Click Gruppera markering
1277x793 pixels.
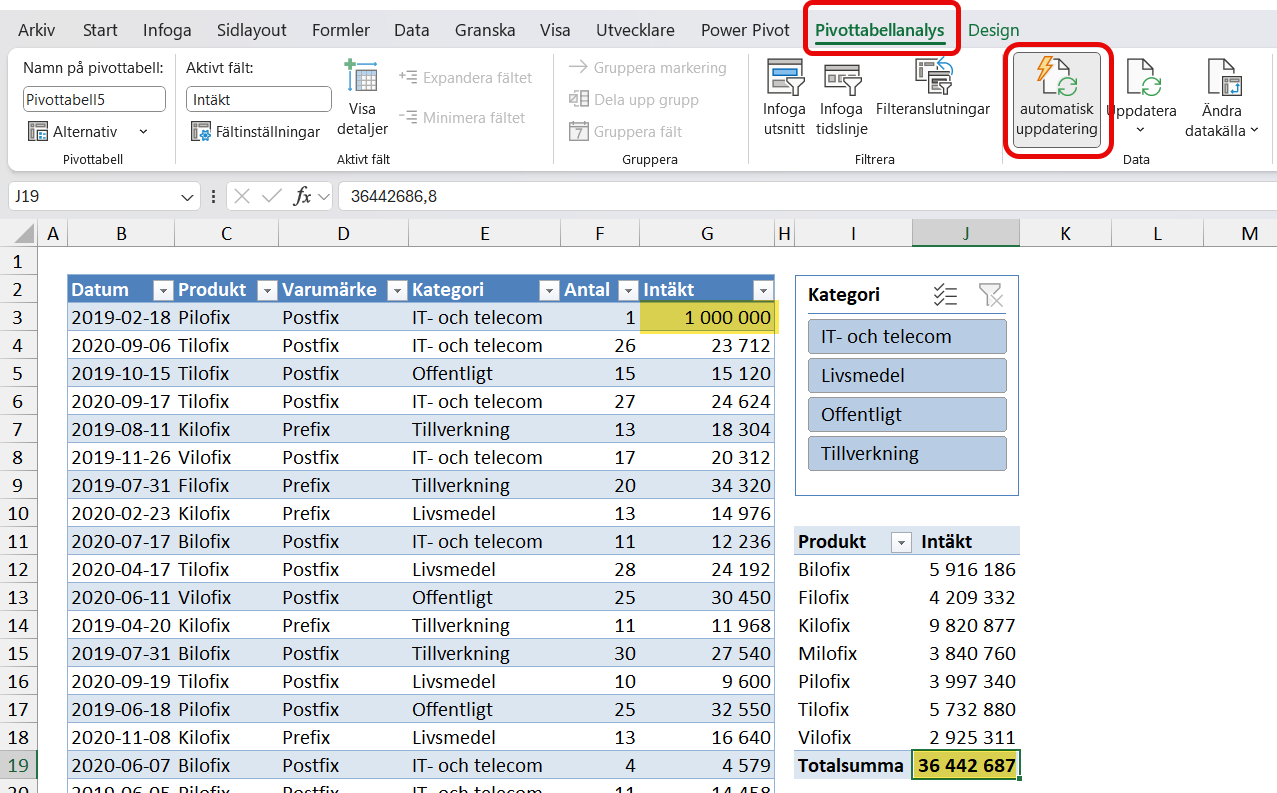[647, 68]
